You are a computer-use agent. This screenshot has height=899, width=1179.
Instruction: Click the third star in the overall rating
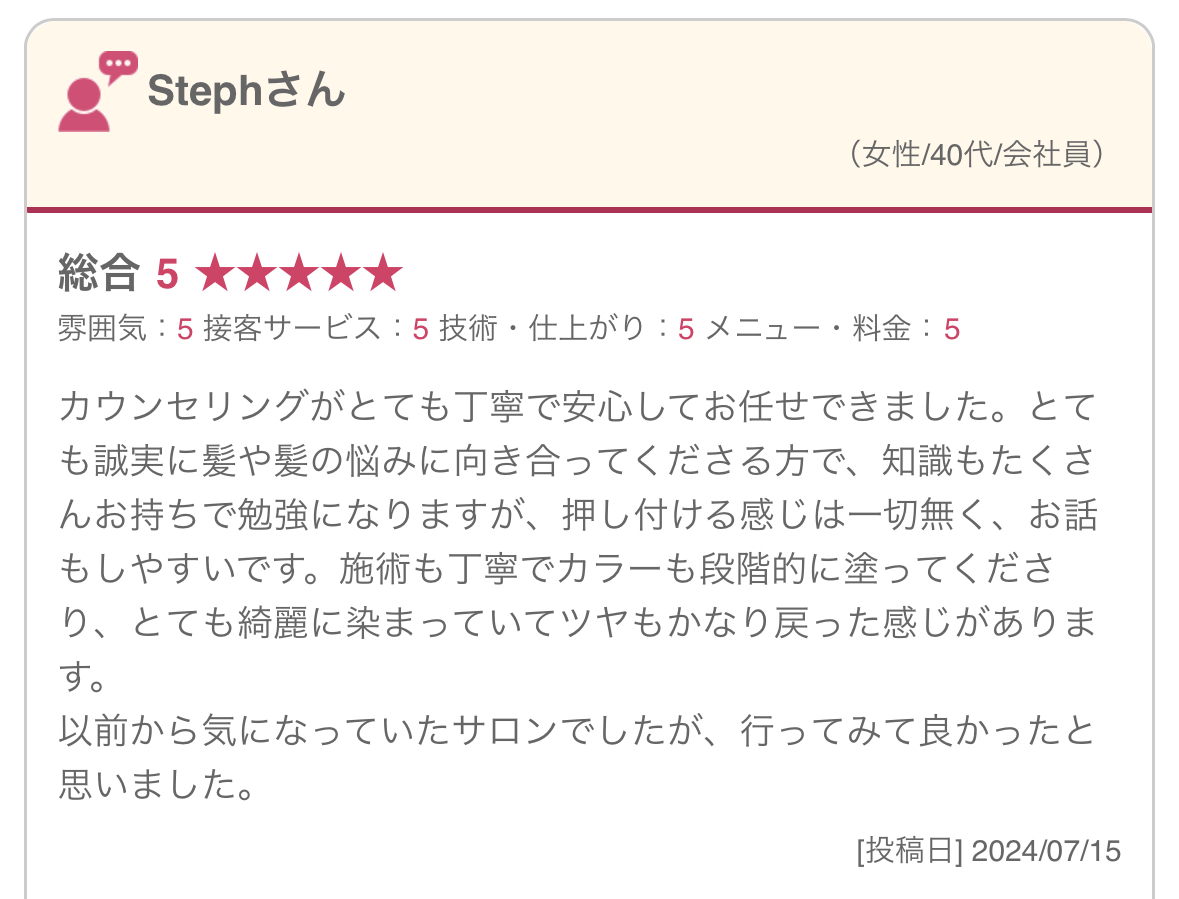pyautogui.click(x=298, y=274)
